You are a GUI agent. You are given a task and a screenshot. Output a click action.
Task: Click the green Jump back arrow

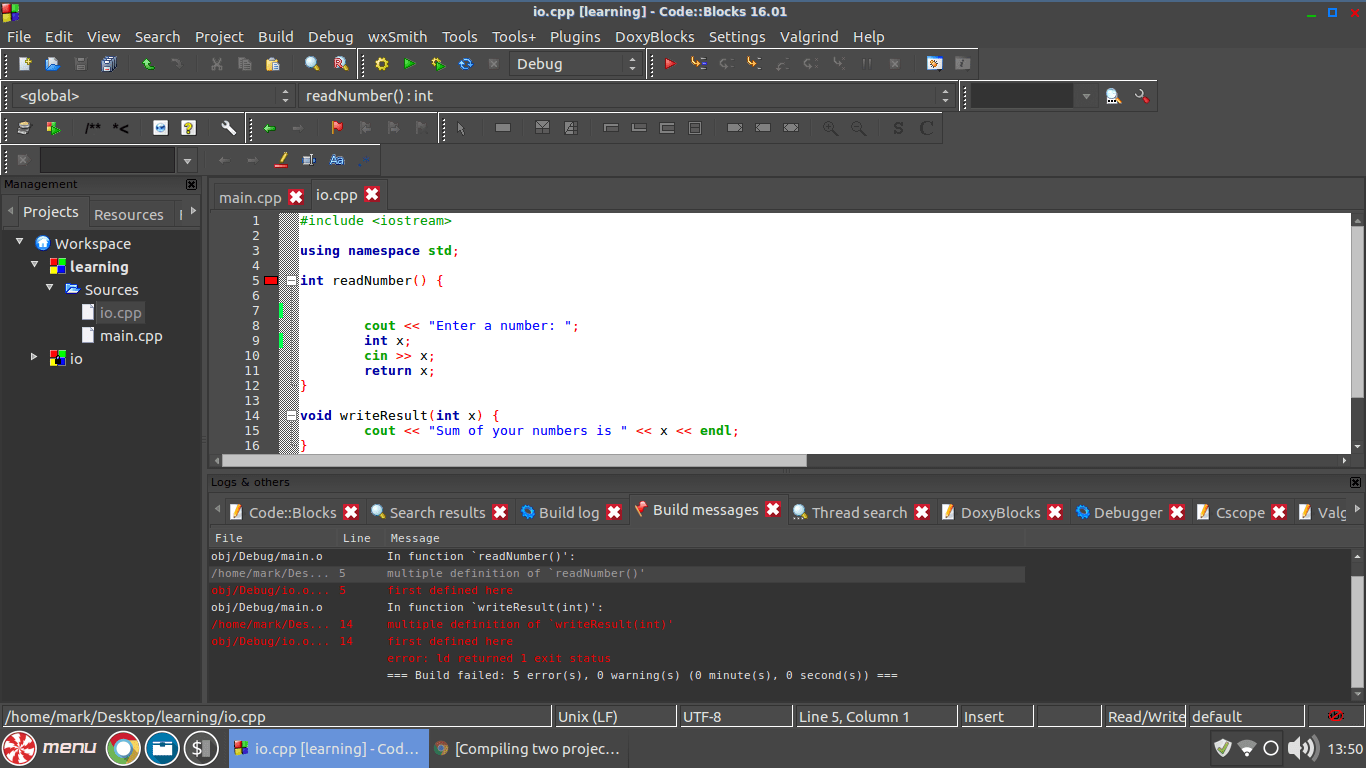pos(269,128)
